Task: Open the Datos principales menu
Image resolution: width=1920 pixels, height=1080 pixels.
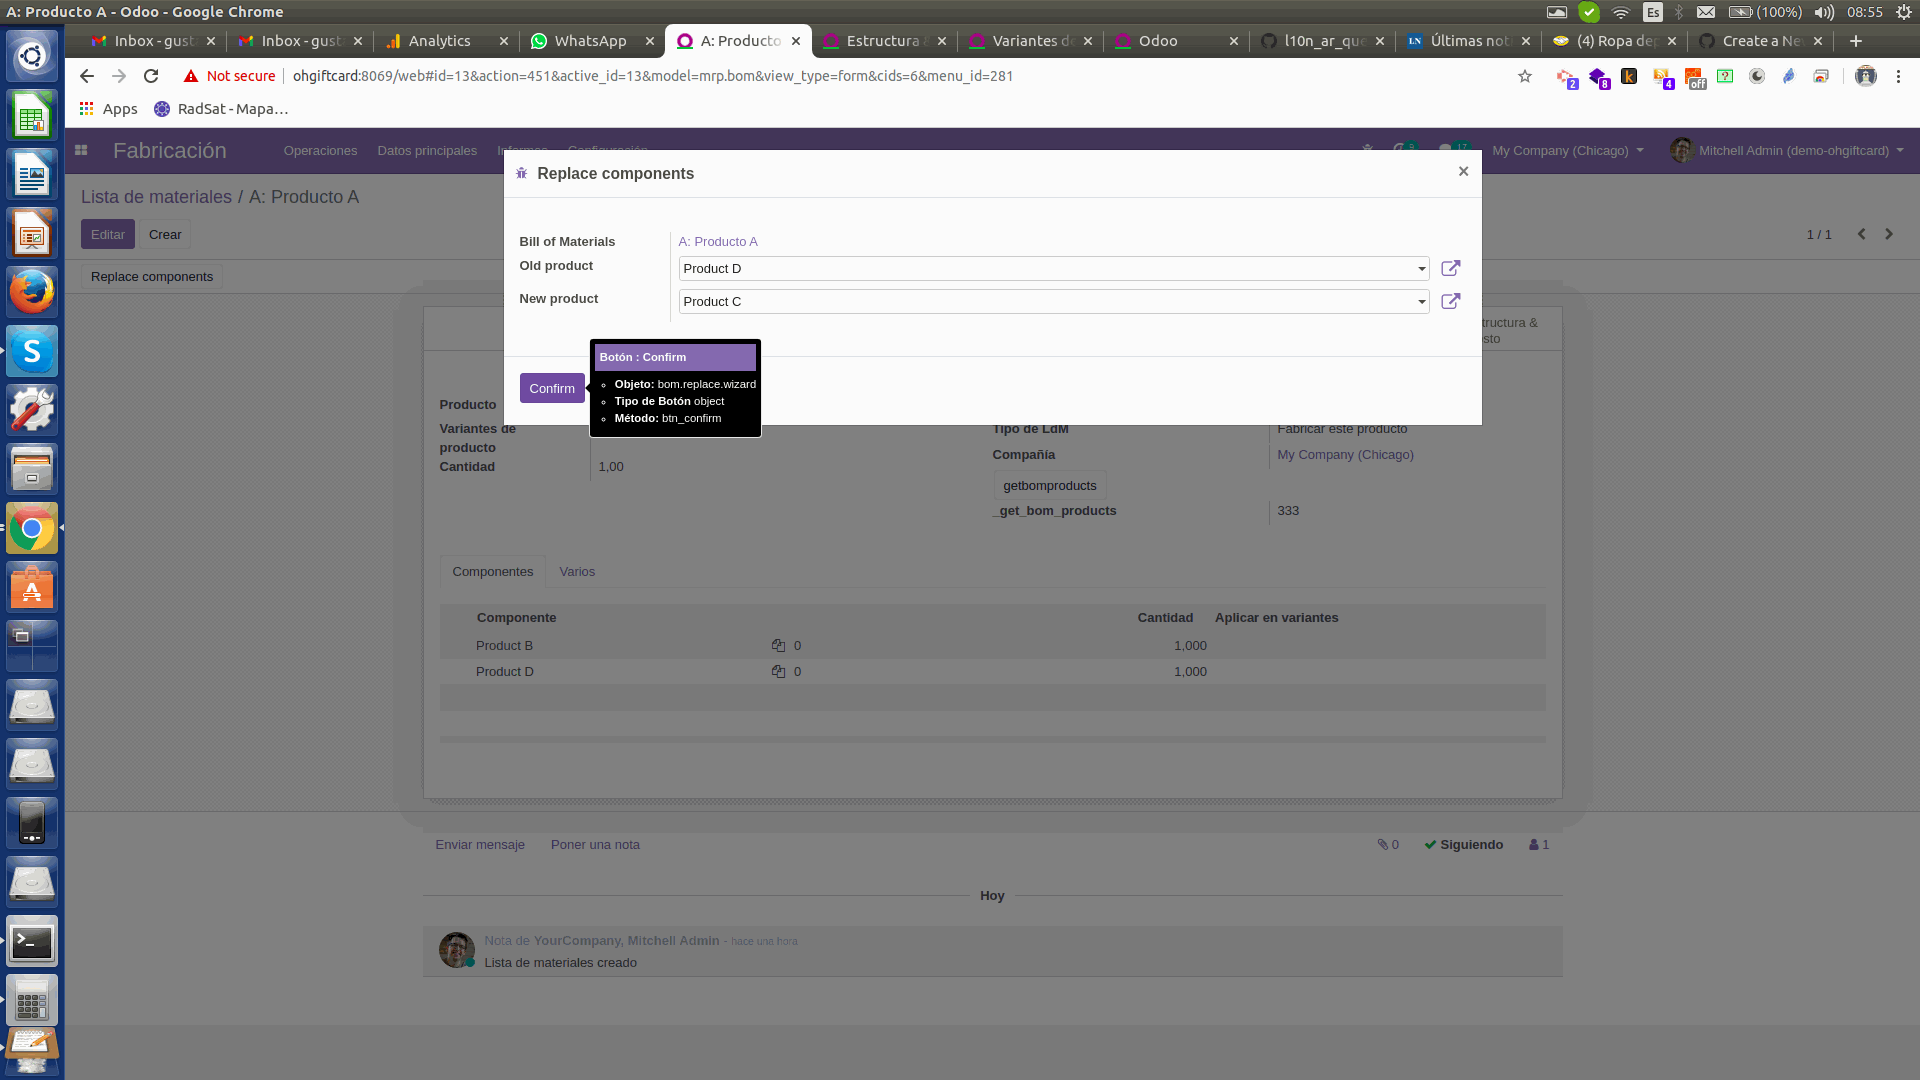Action: (x=427, y=151)
